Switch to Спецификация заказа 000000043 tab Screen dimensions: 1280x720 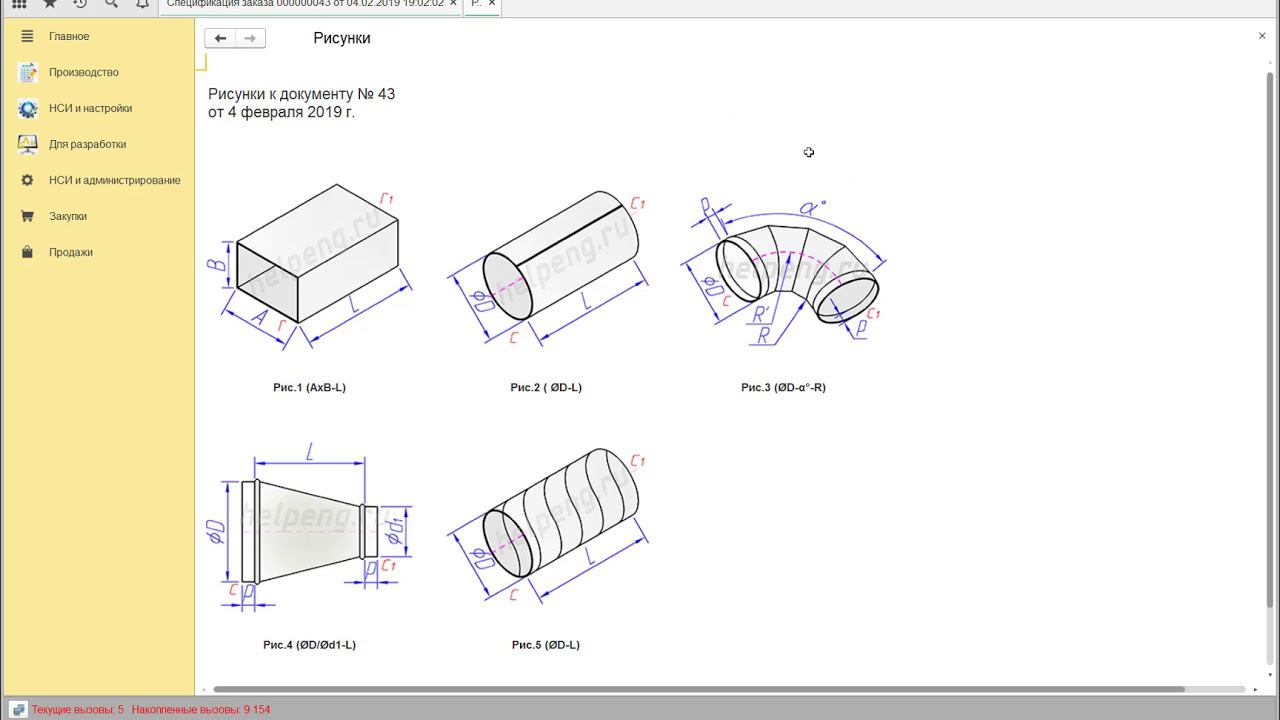[305, 4]
